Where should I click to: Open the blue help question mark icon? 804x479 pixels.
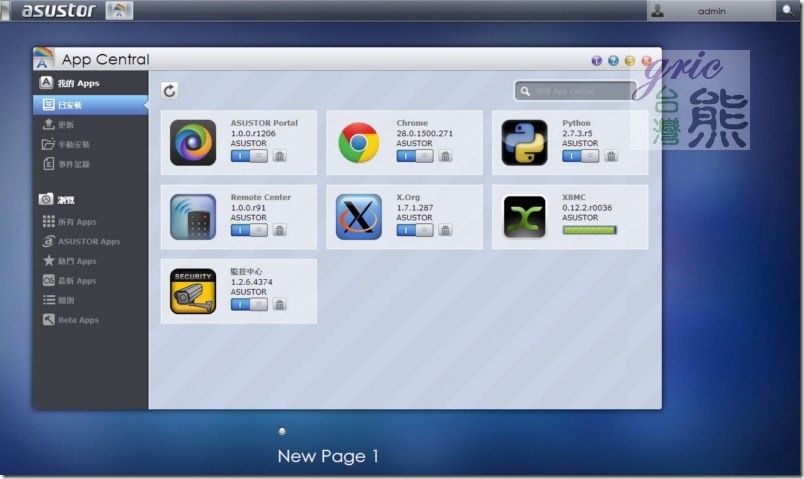coord(613,61)
